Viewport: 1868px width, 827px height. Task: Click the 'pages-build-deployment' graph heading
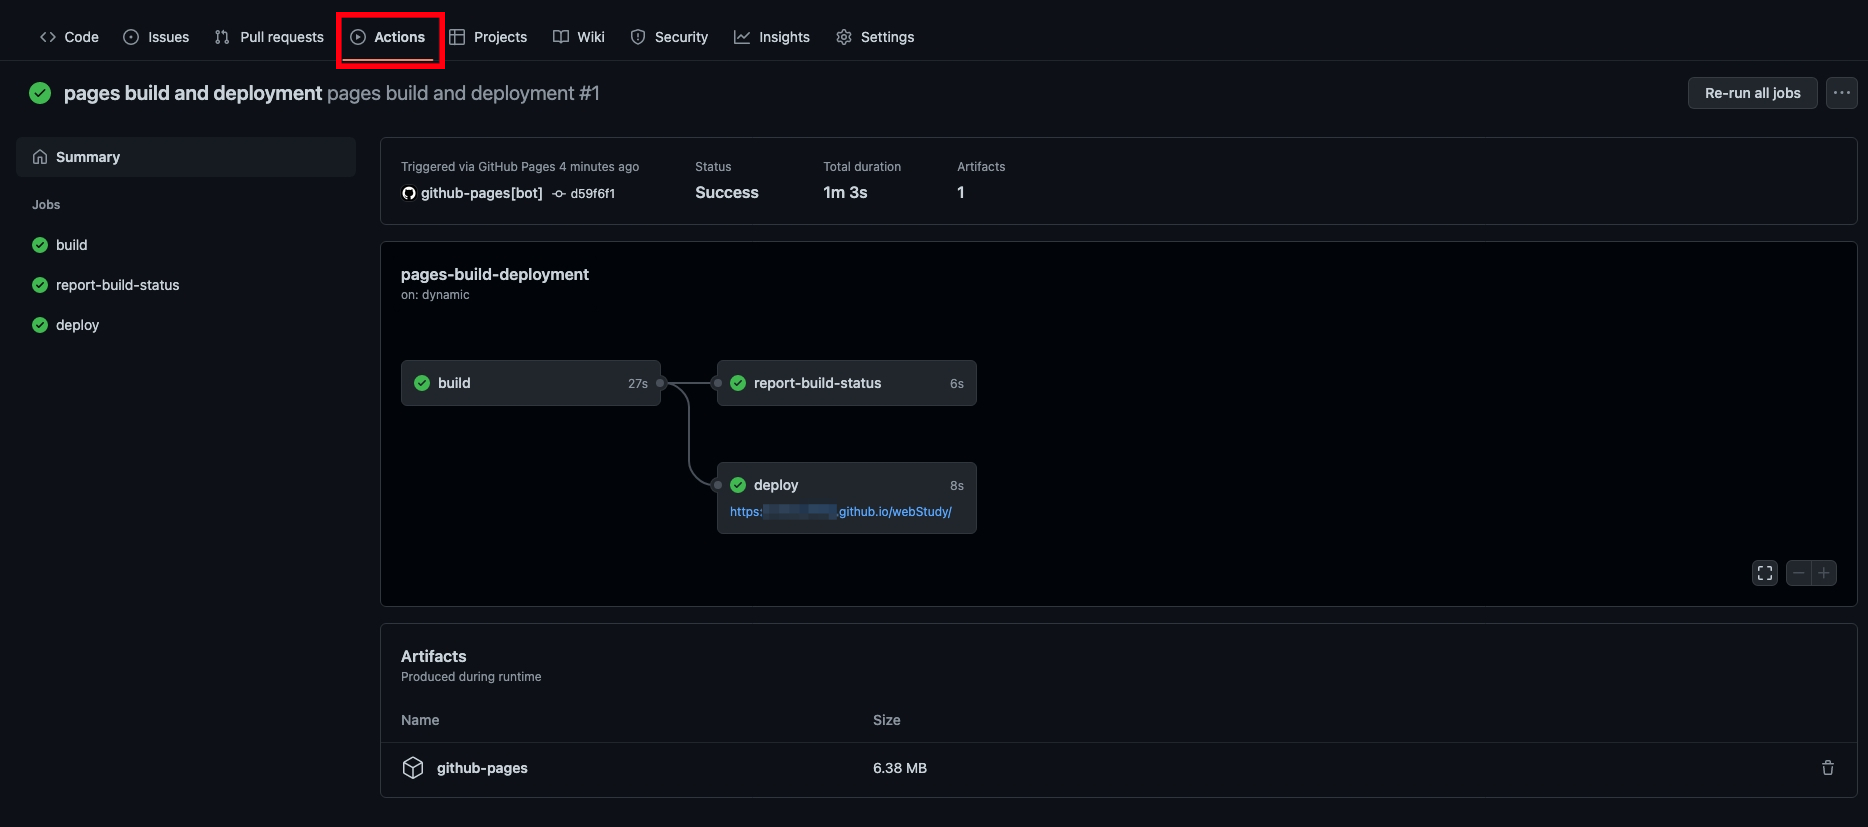[x=495, y=274]
